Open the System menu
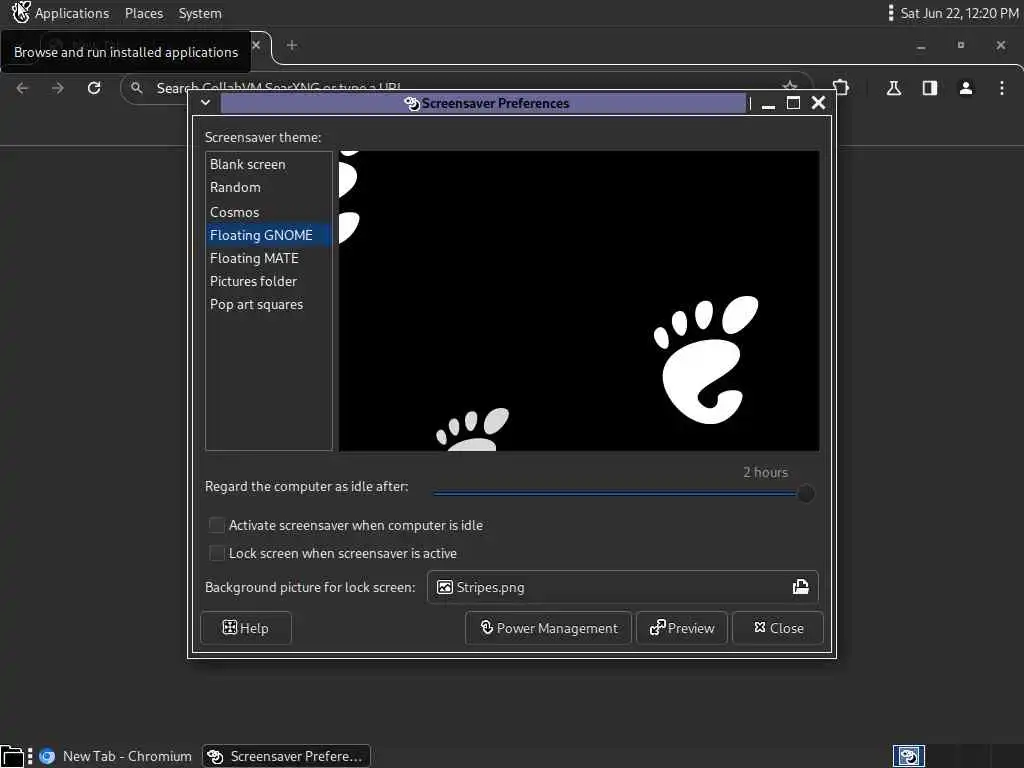This screenshot has height=768, width=1024. click(x=200, y=13)
